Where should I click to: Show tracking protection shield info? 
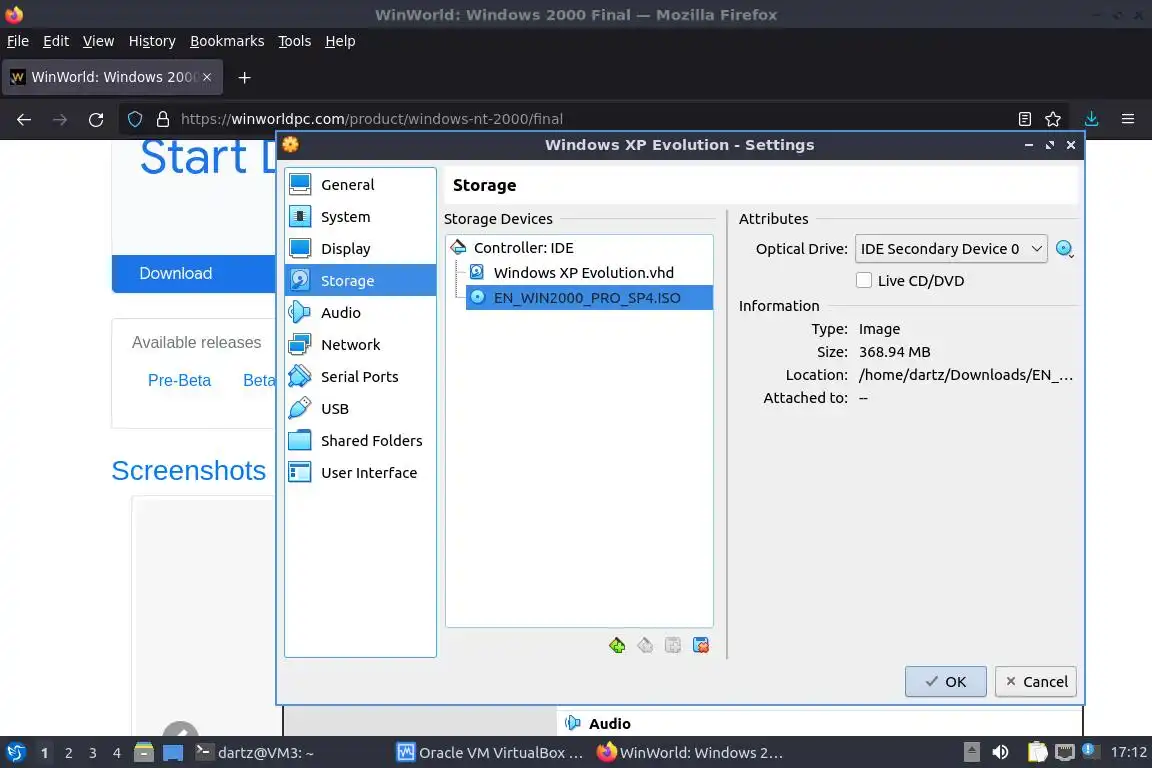135,119
